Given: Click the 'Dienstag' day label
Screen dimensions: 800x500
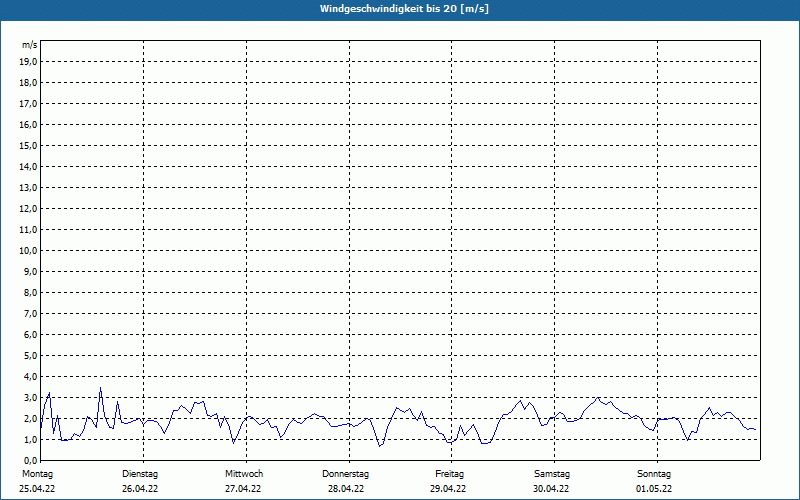Looking at the screenshot, I should tap(140, 474).
